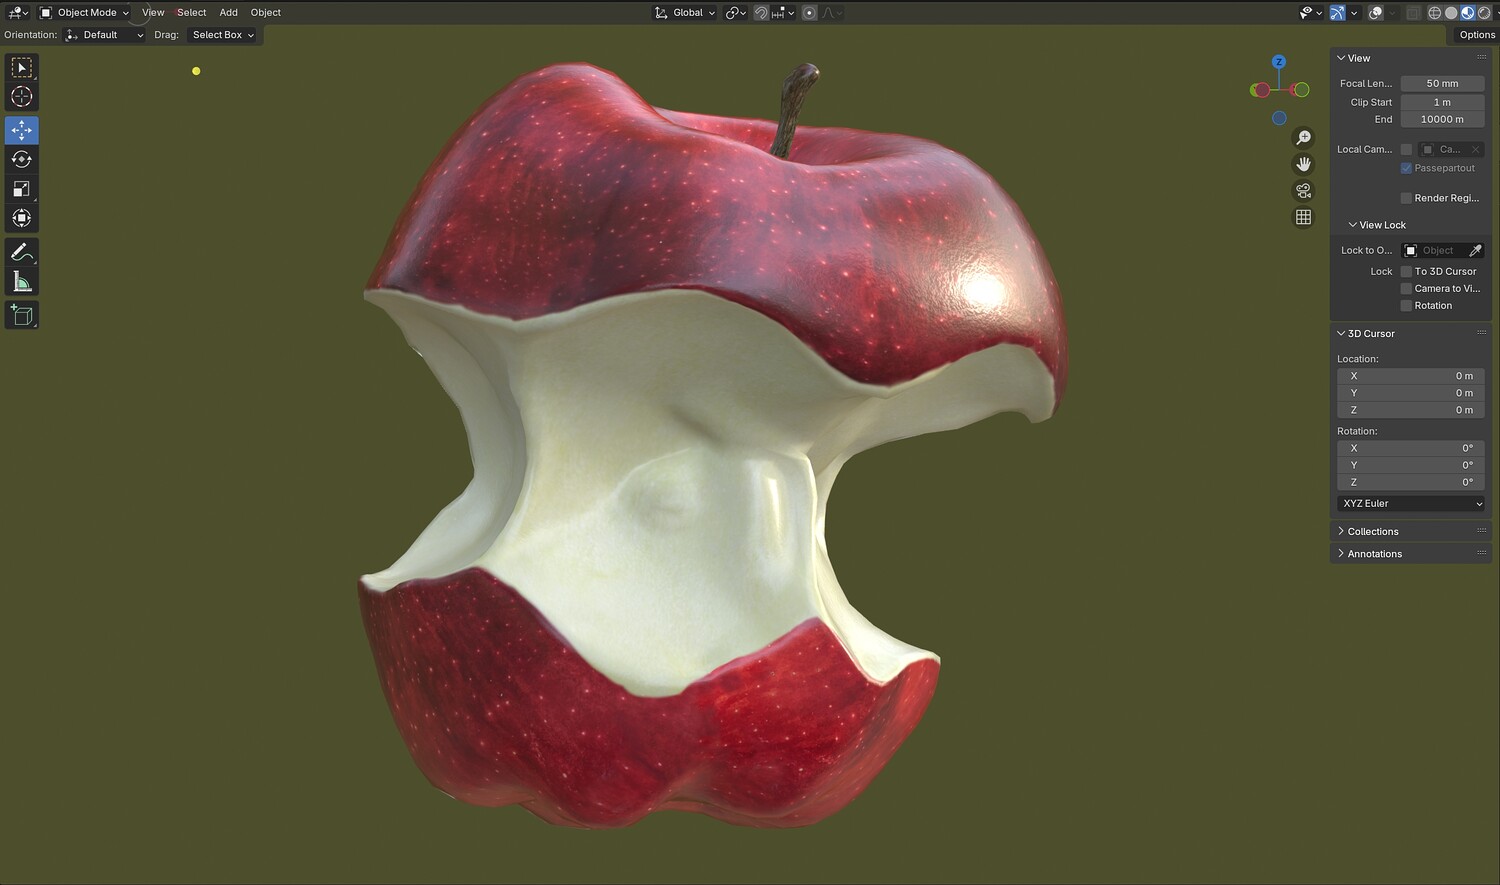
Task: Open the Orientation Default dropdown
Action: [x=104, y=35]
